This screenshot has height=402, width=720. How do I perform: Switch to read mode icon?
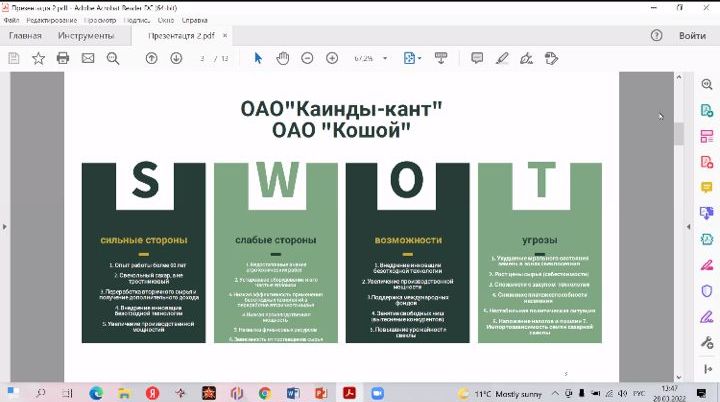pos(441,58)
